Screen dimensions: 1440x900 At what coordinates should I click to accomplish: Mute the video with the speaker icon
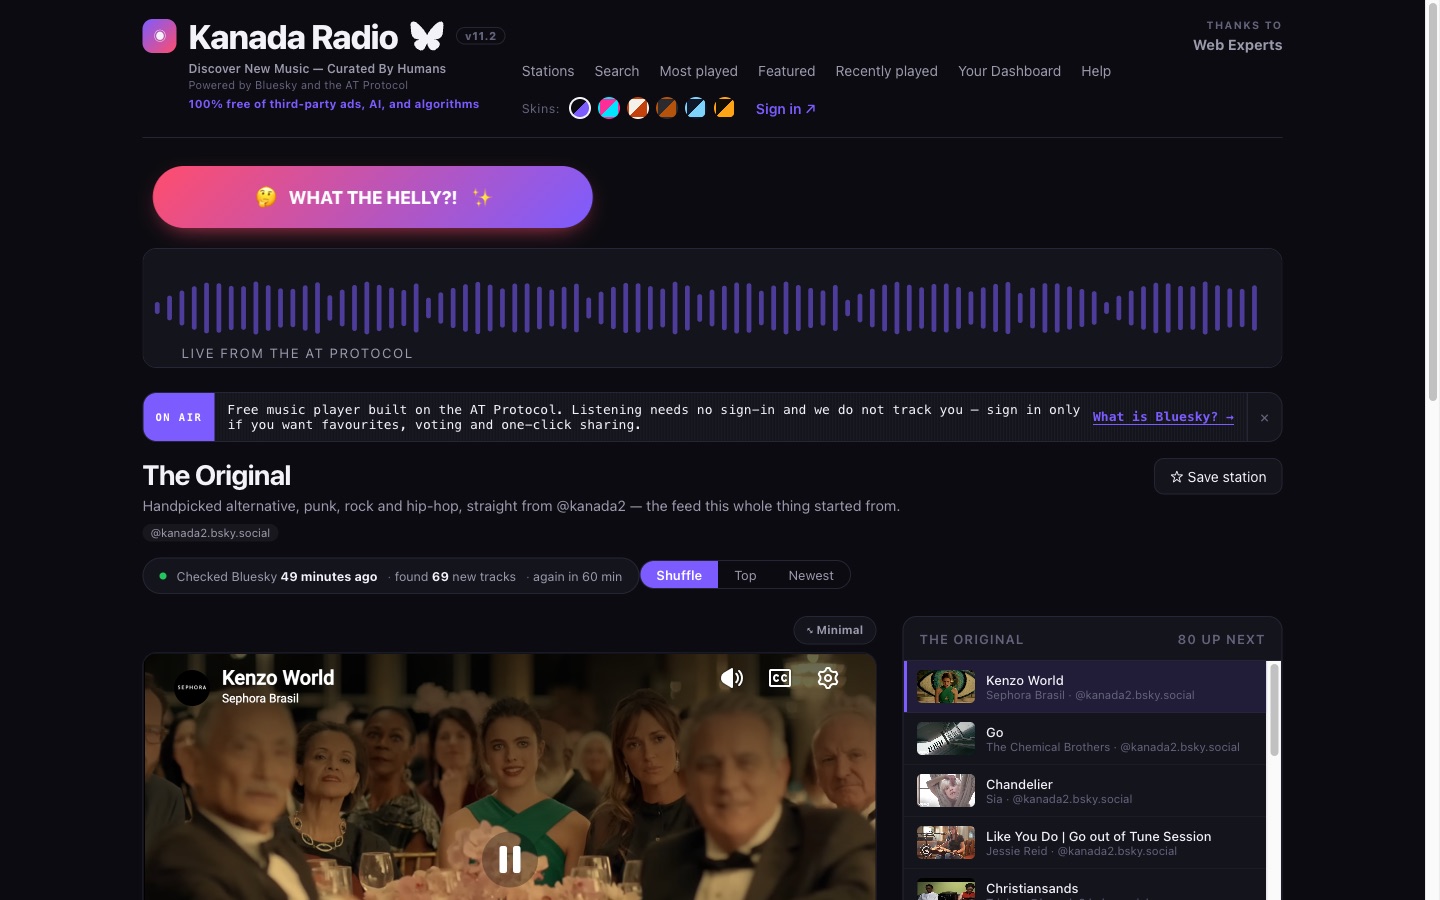tap(732, 678)
